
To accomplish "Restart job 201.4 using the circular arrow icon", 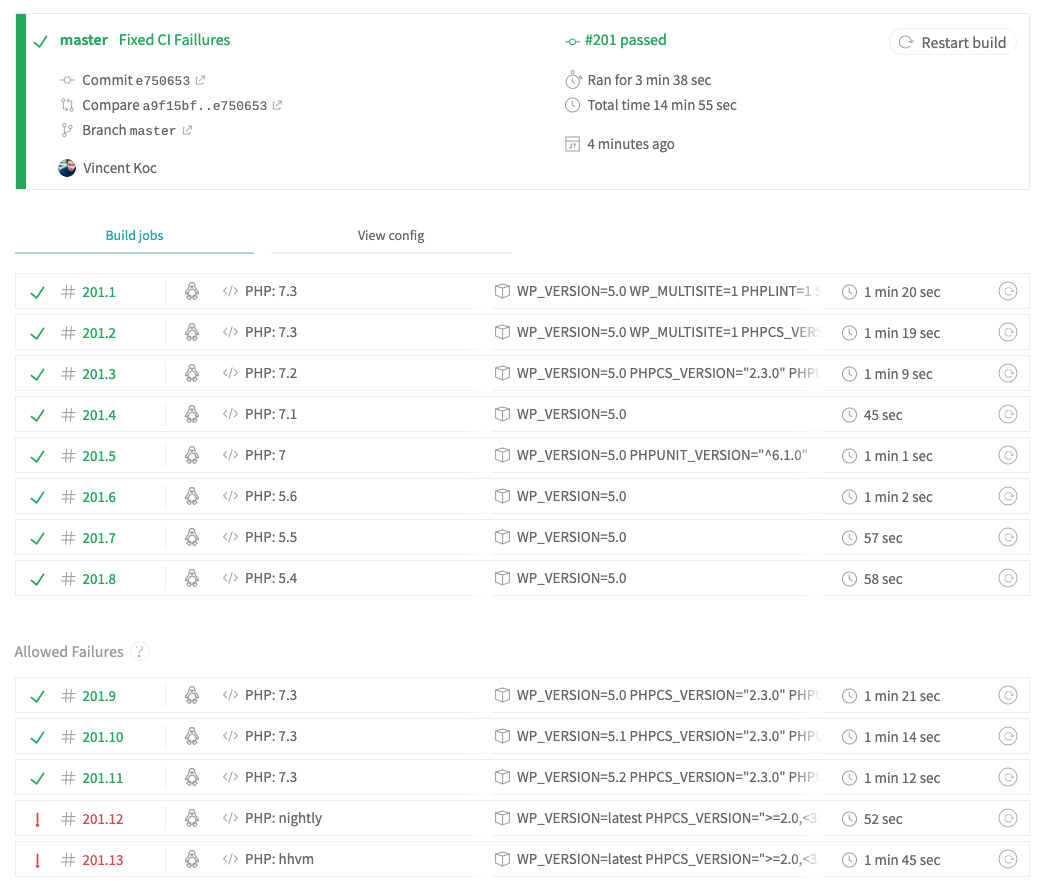I will click(x=1008, y=414).
